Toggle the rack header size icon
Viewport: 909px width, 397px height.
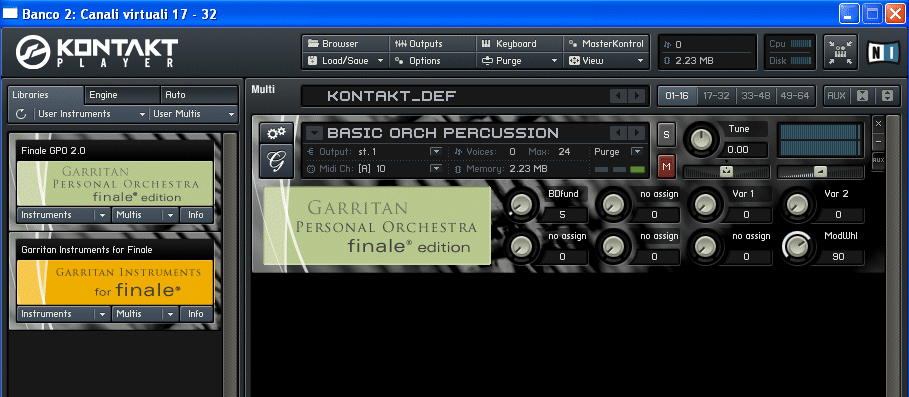point(887,96)
